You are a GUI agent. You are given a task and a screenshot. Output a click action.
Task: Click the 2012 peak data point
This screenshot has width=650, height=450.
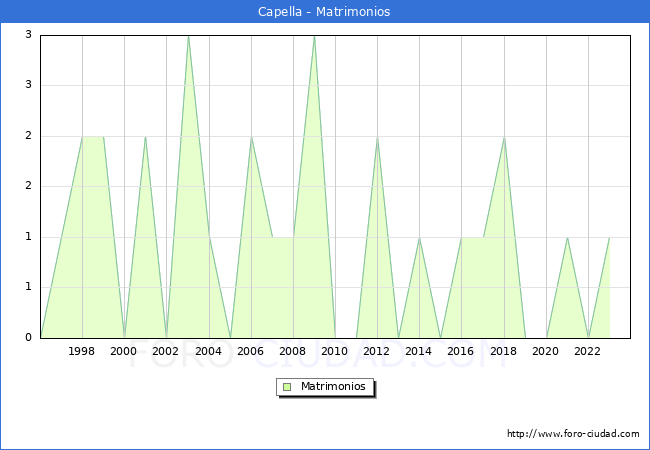tap(378, 137)
